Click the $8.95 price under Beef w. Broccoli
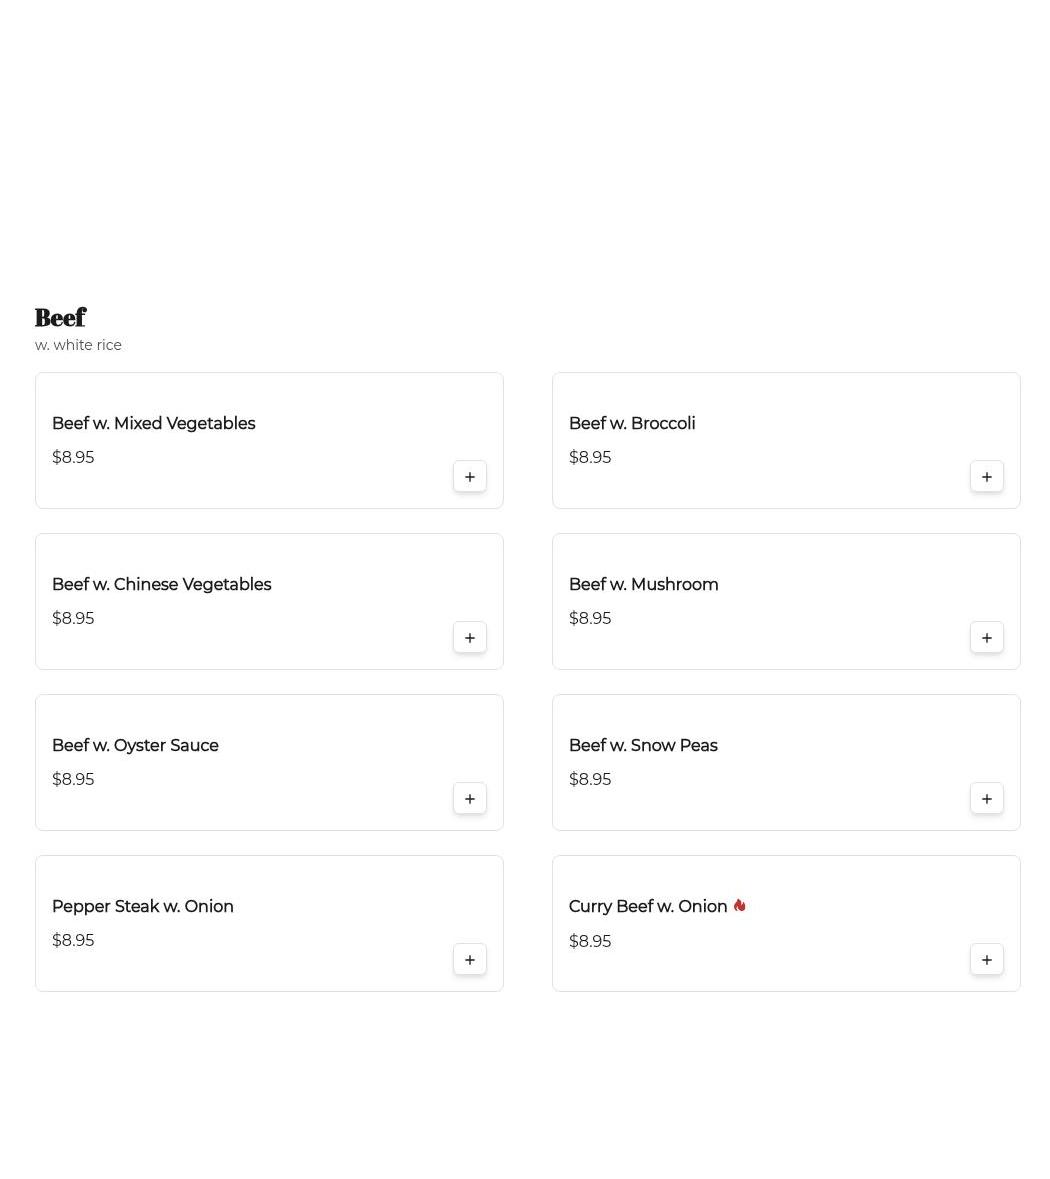 [590, 457]
